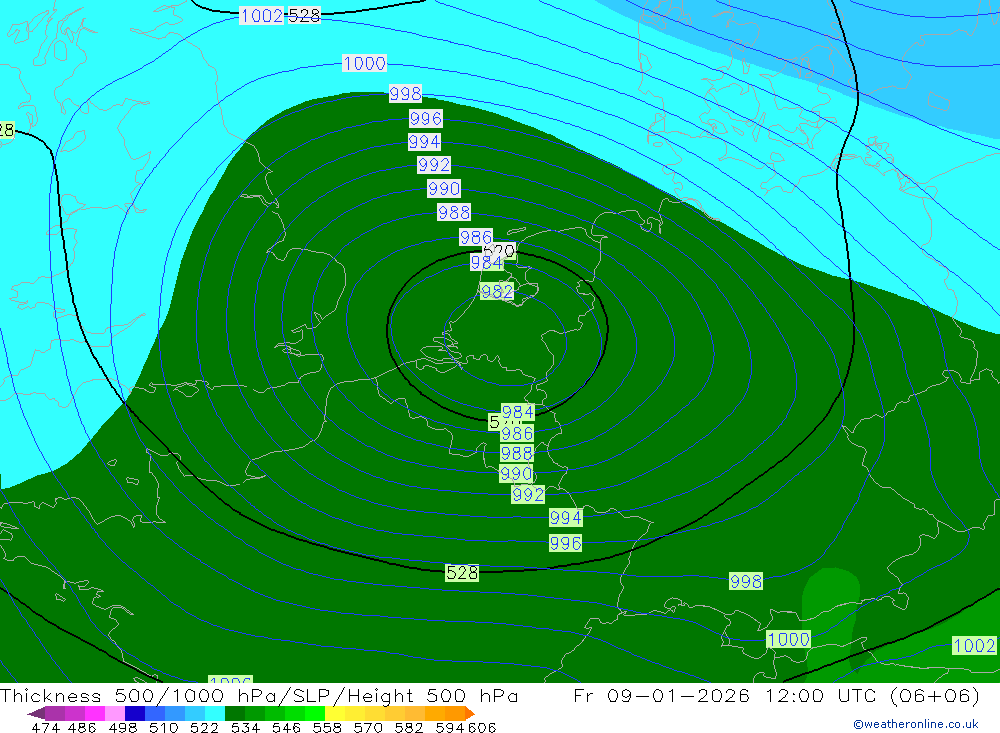Click the bright magenta legend swatch
Image resolution: width=1000 pixels, height=733 pixels.
point(93,713)
